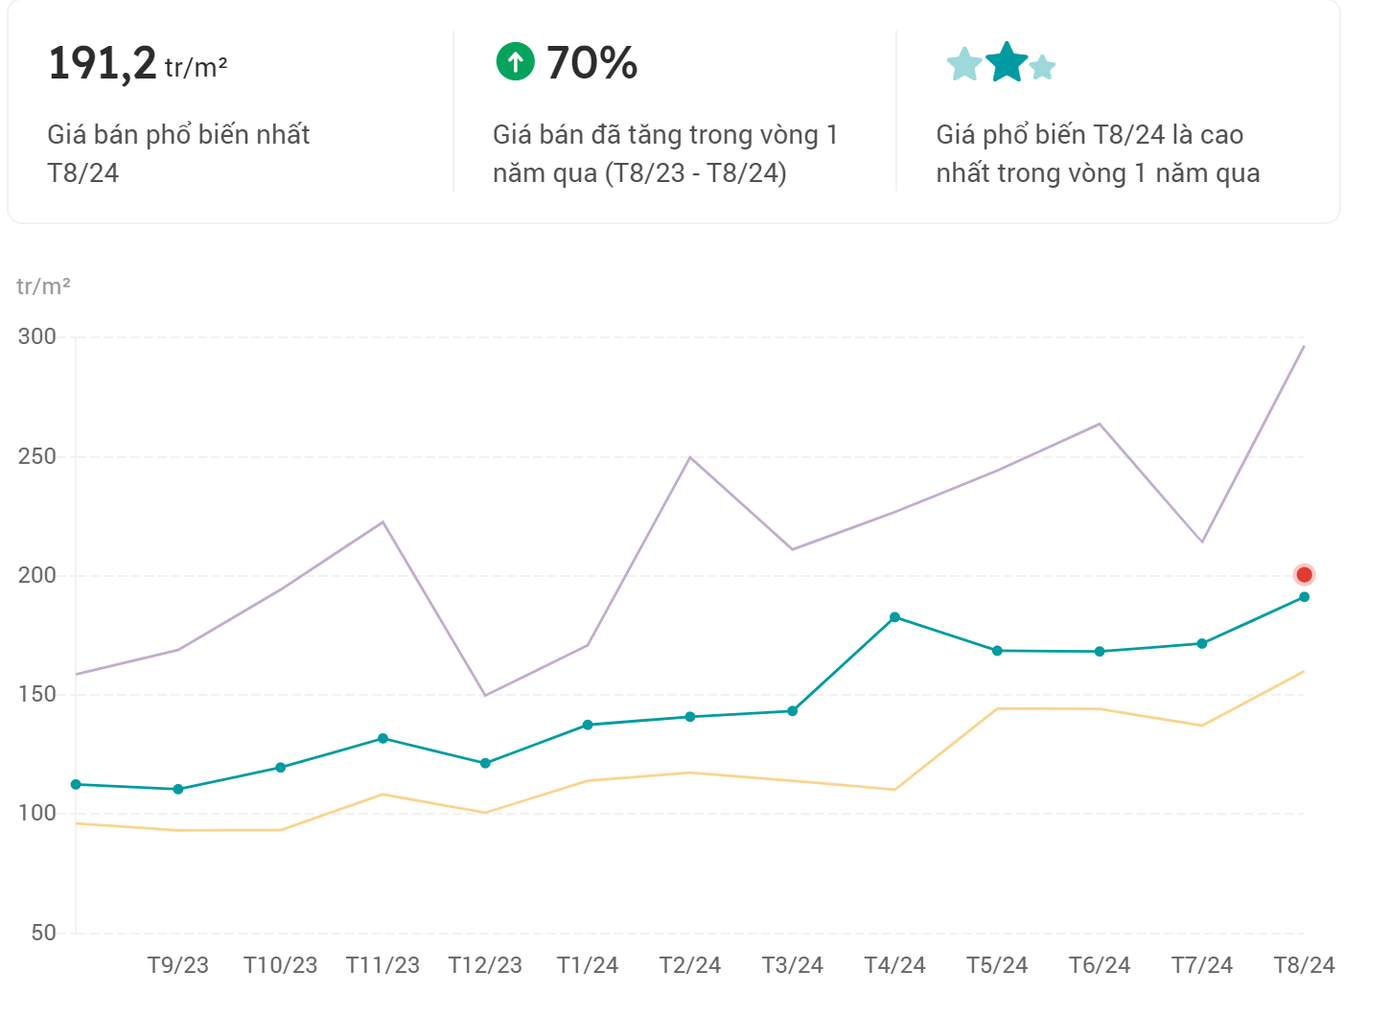The height and width of the screenshot is (1014, 1390).
Task: Click the small rightmost light-teal star
Action: 1042,67
